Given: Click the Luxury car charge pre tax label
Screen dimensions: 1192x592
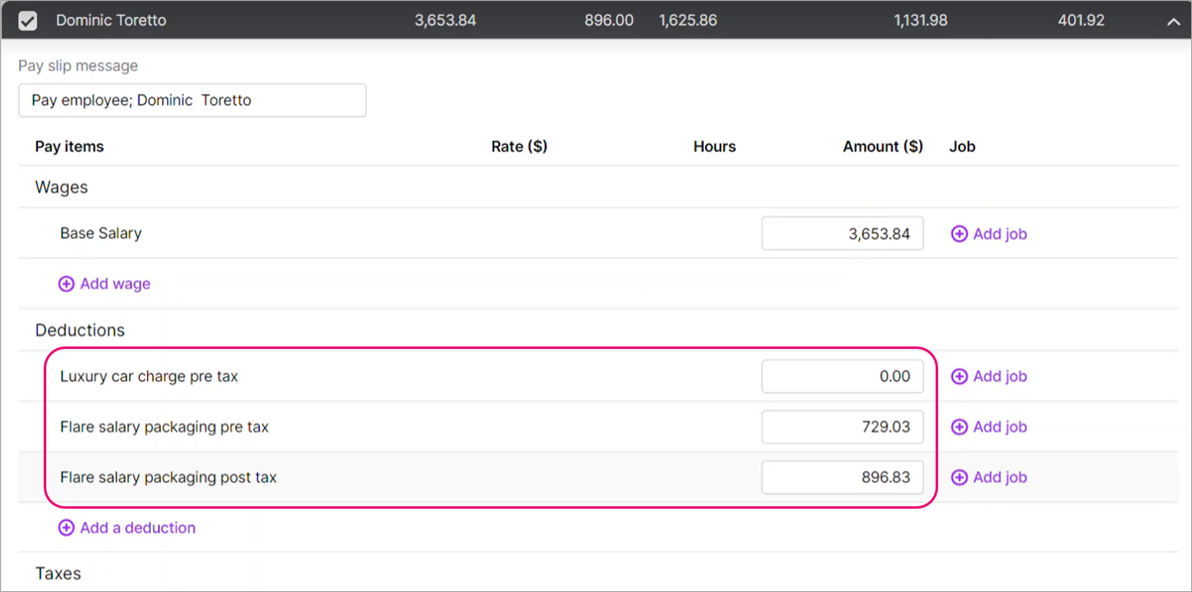Looking at the screenshot, I should [149, 377].
